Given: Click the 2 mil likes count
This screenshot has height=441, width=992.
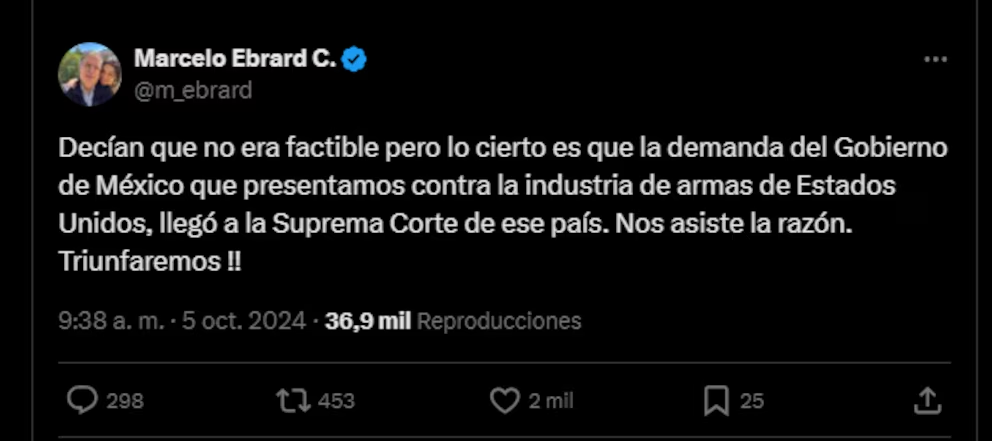Looking at the screenshot, I should 550,401.
